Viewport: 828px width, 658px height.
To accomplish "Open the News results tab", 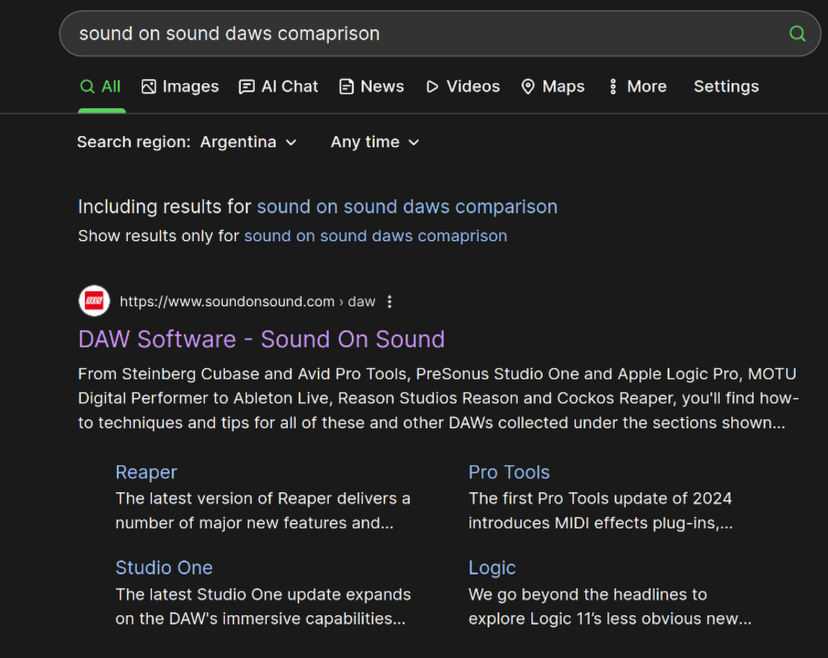I will pyautogui.click(x=371, y=87).
